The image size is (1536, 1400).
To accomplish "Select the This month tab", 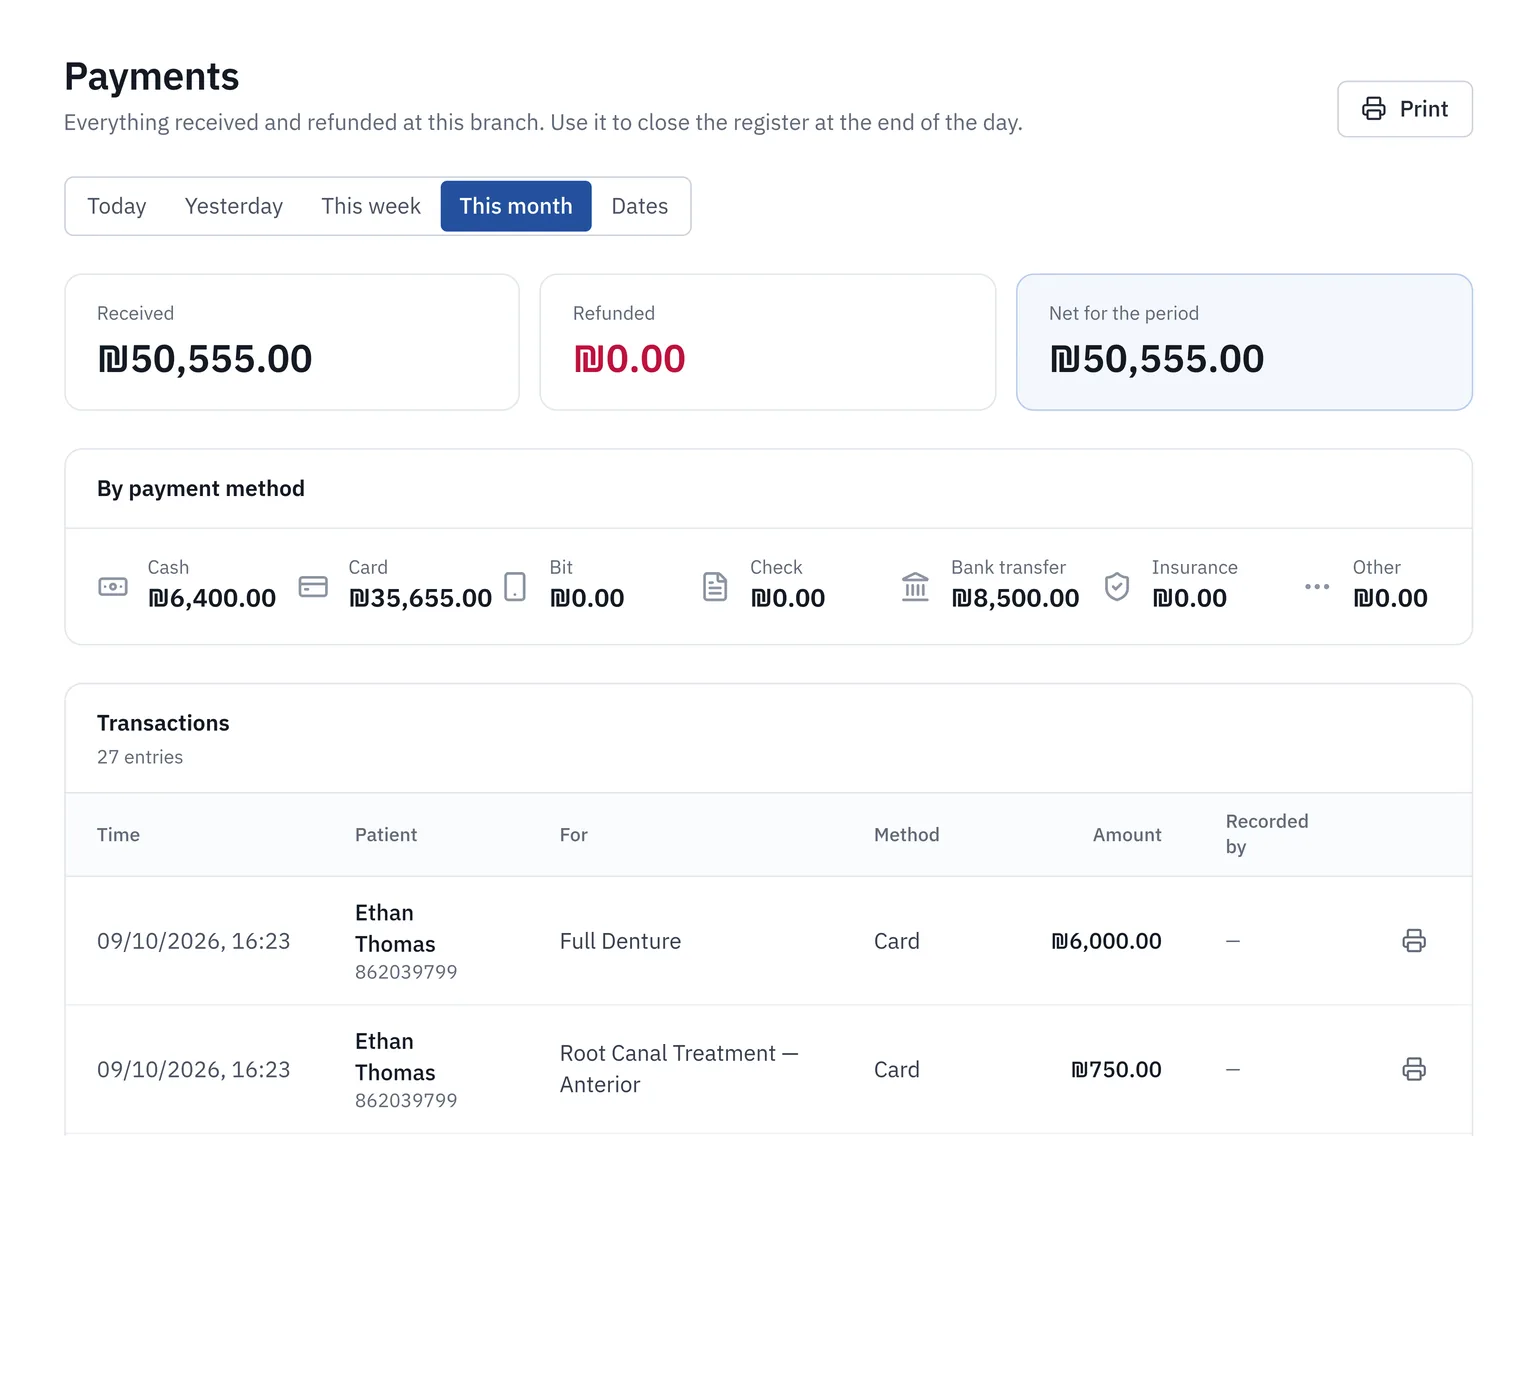I will 516,206.
